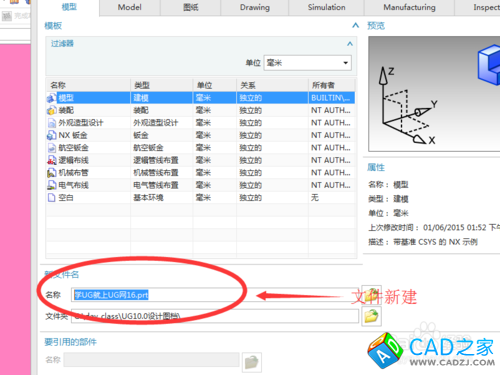This screenshot has height=375, width=500.
Task: Switch to the 图纸 tab
Action: coord(191,7)
